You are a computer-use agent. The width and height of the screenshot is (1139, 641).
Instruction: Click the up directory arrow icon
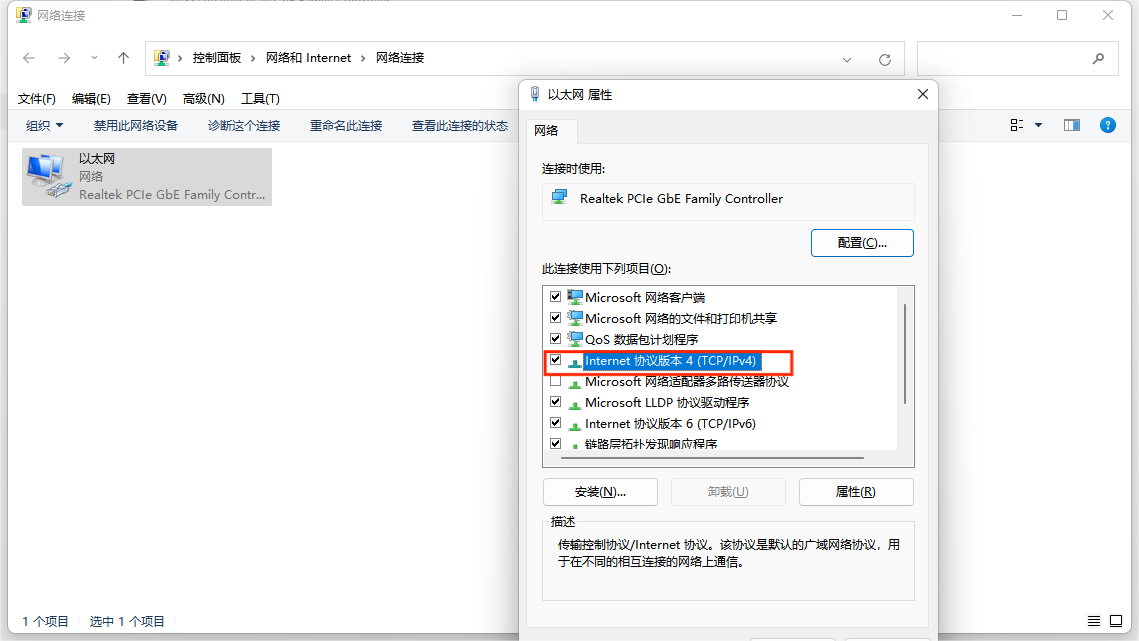(x=123, y=58)
